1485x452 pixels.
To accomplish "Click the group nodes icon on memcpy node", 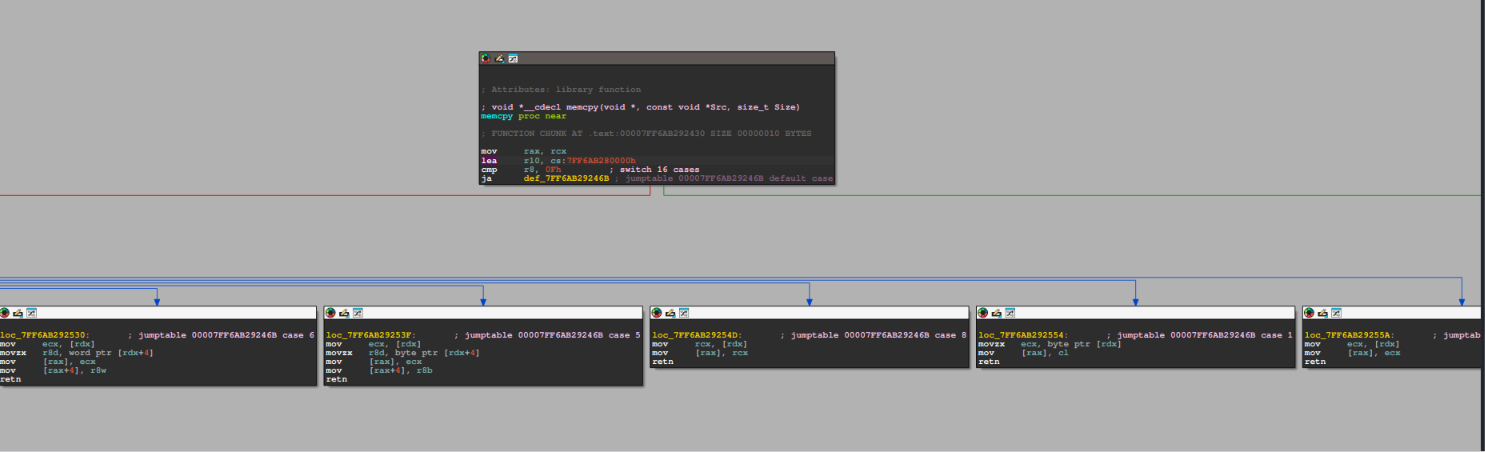I will click(x=513, y=59).
